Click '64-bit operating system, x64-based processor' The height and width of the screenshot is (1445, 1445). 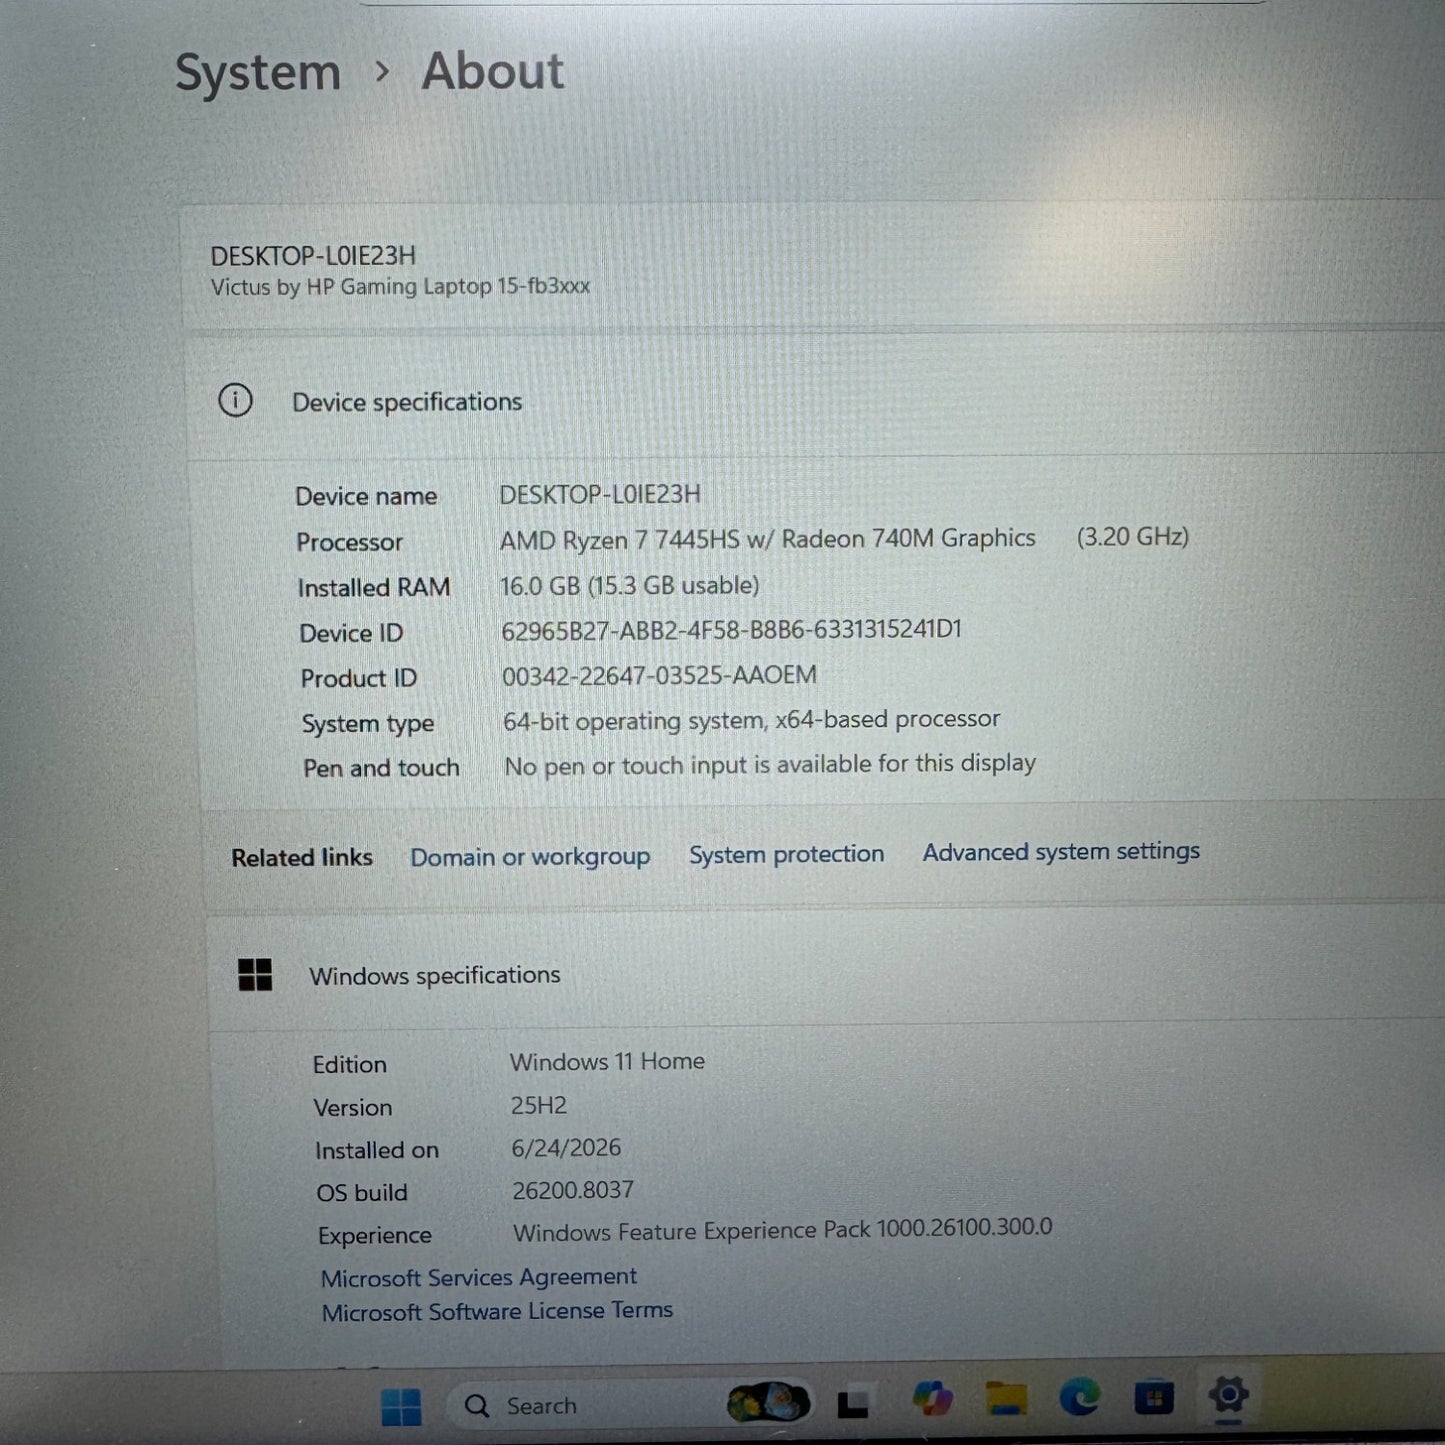pyautogui.click(x=751, y=720)
